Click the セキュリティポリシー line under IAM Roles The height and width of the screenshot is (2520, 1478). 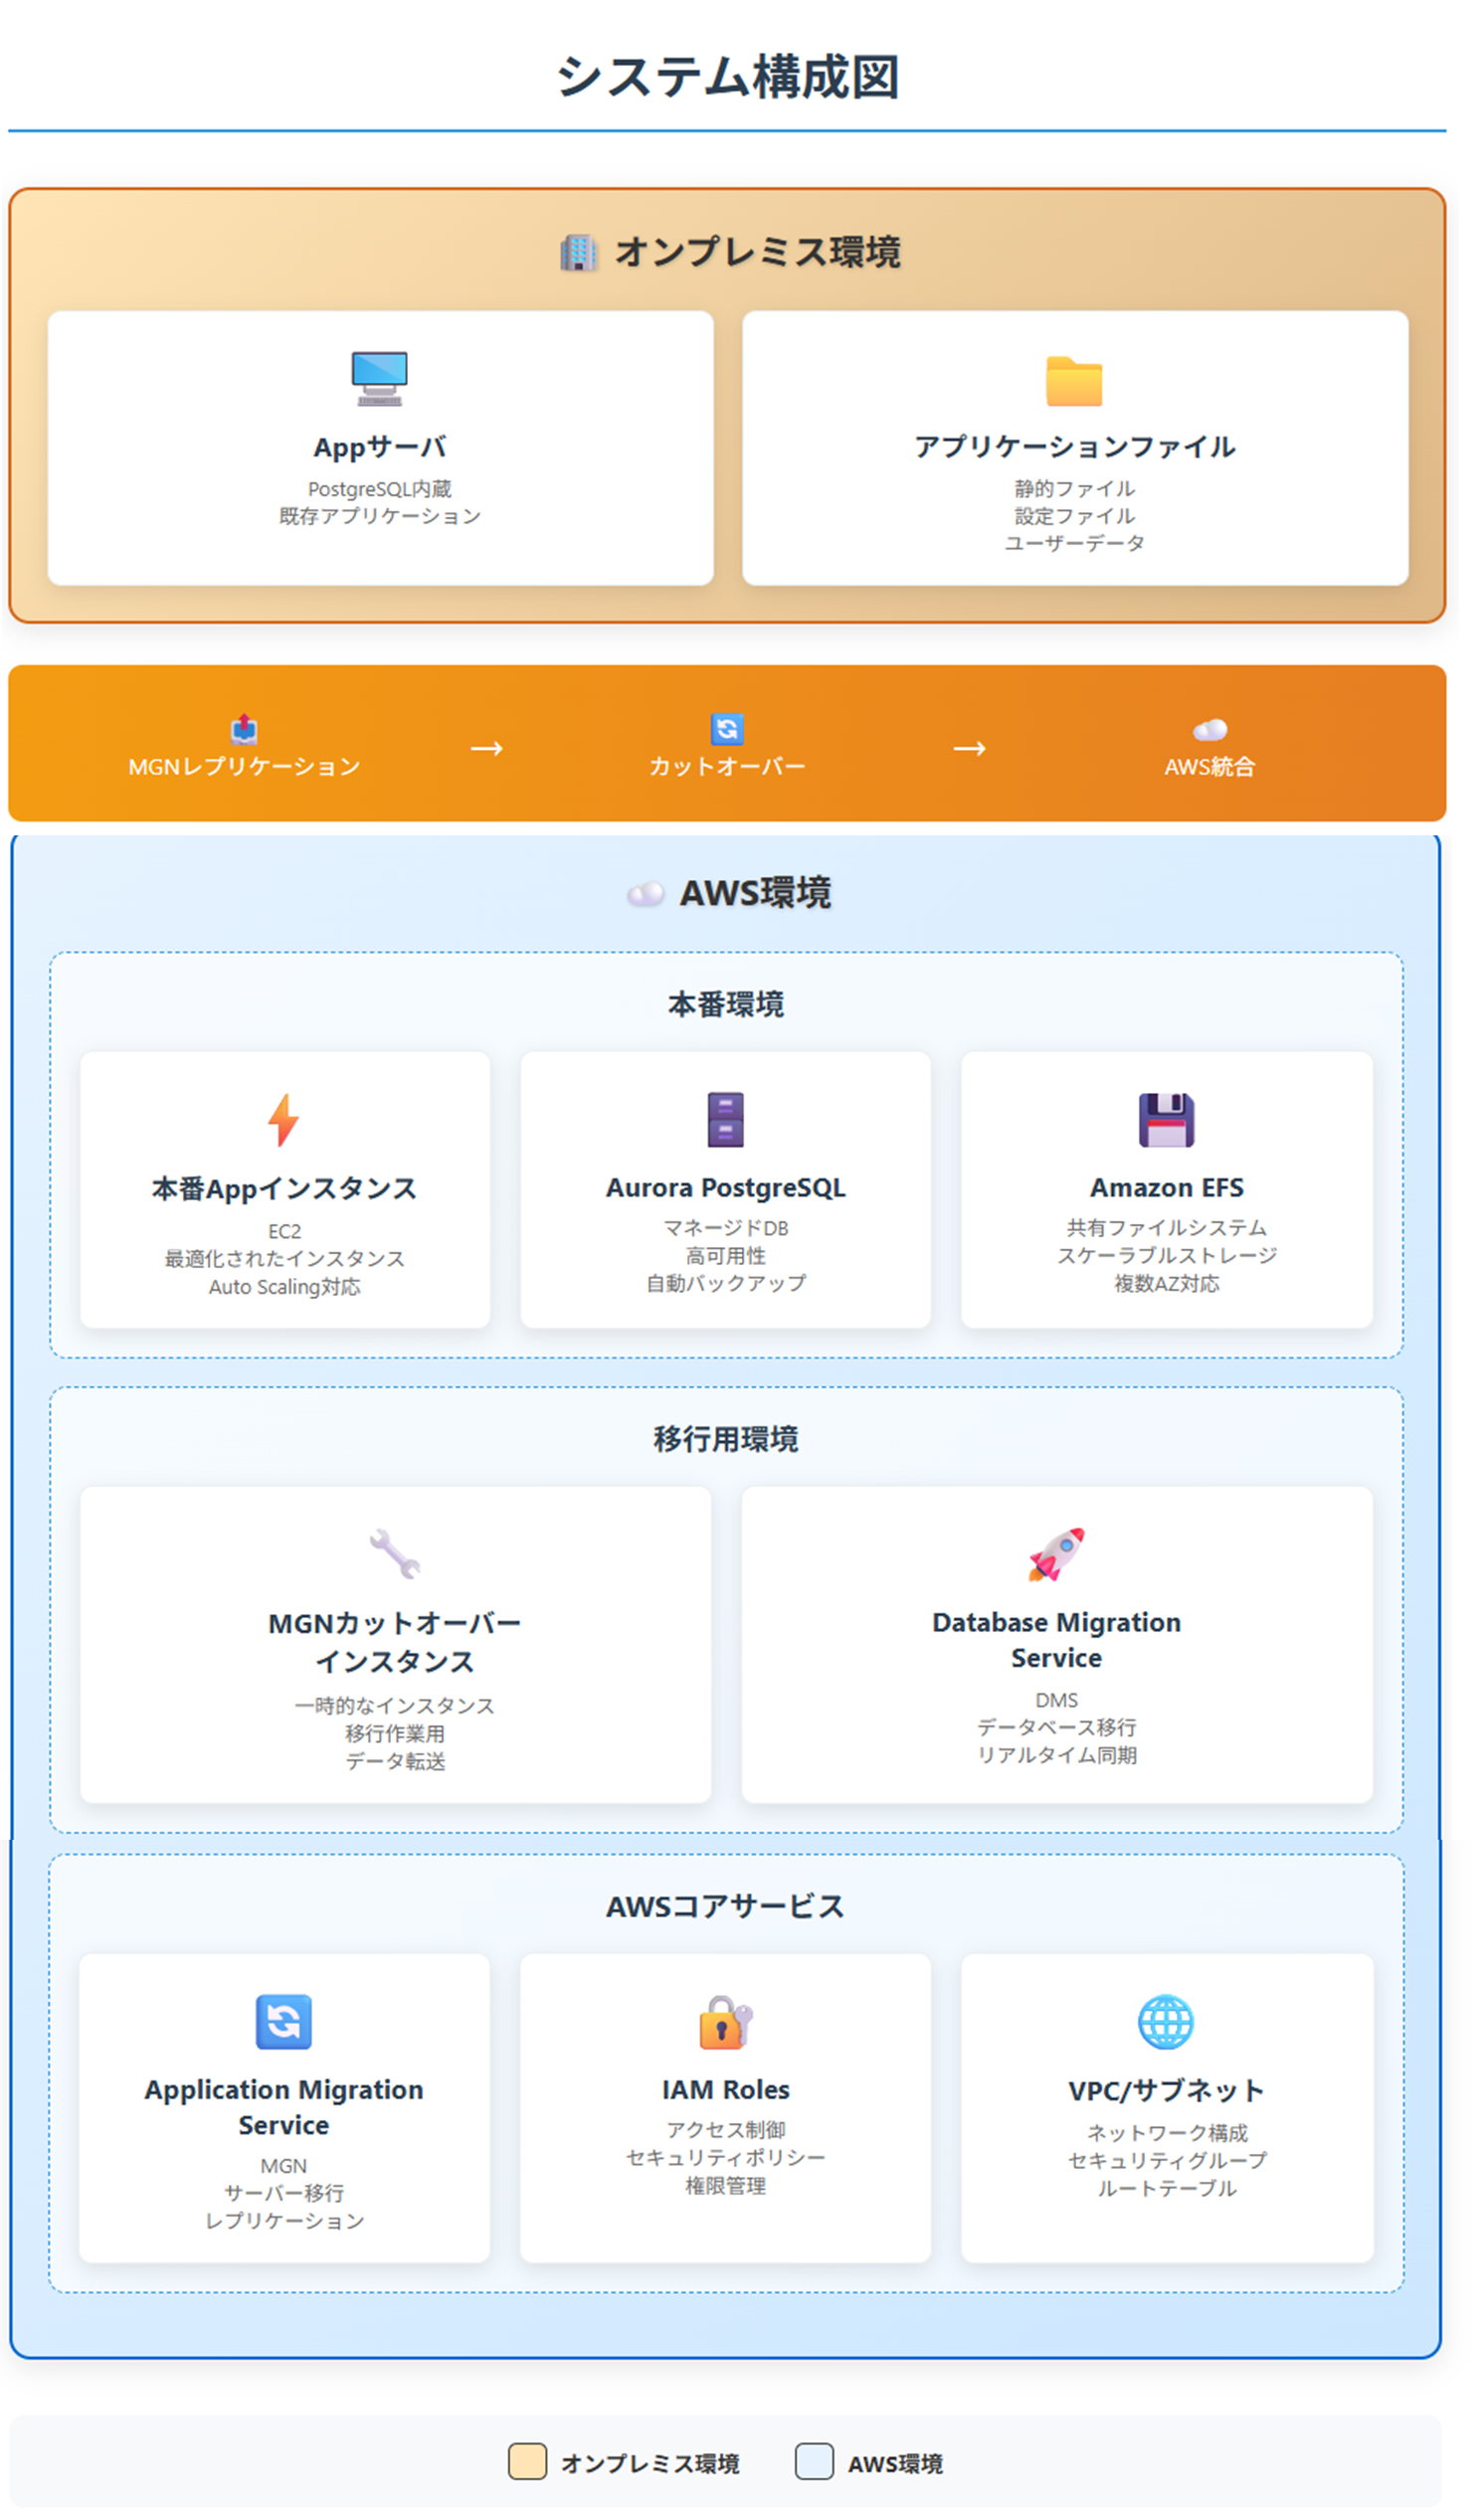point(726,2159)
